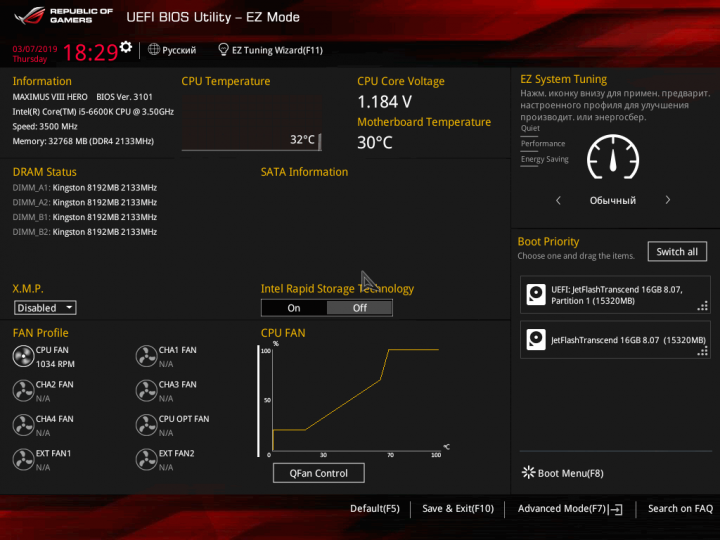This screenshot has width=720, height=540.
Task: Click DIMM_A2 Kingston 8192MB row
Action: (x=85, y=202)
